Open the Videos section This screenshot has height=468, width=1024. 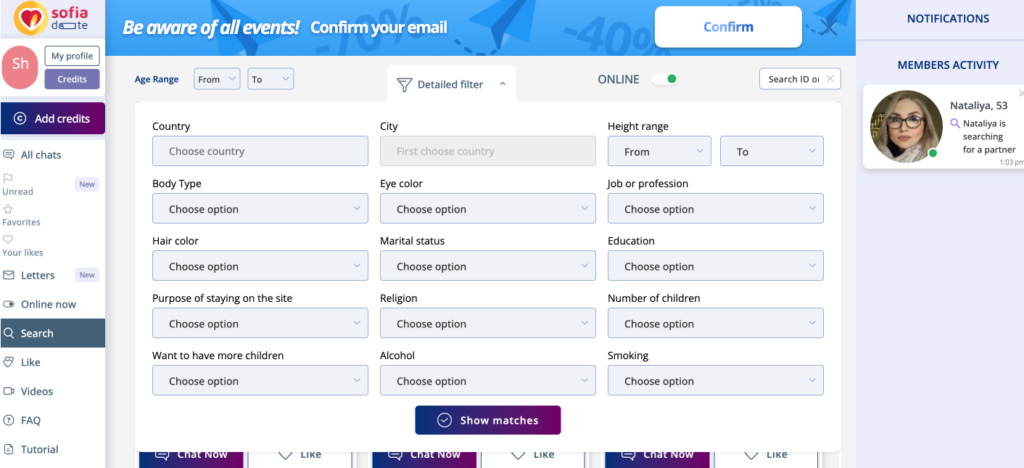coord(37,391)
